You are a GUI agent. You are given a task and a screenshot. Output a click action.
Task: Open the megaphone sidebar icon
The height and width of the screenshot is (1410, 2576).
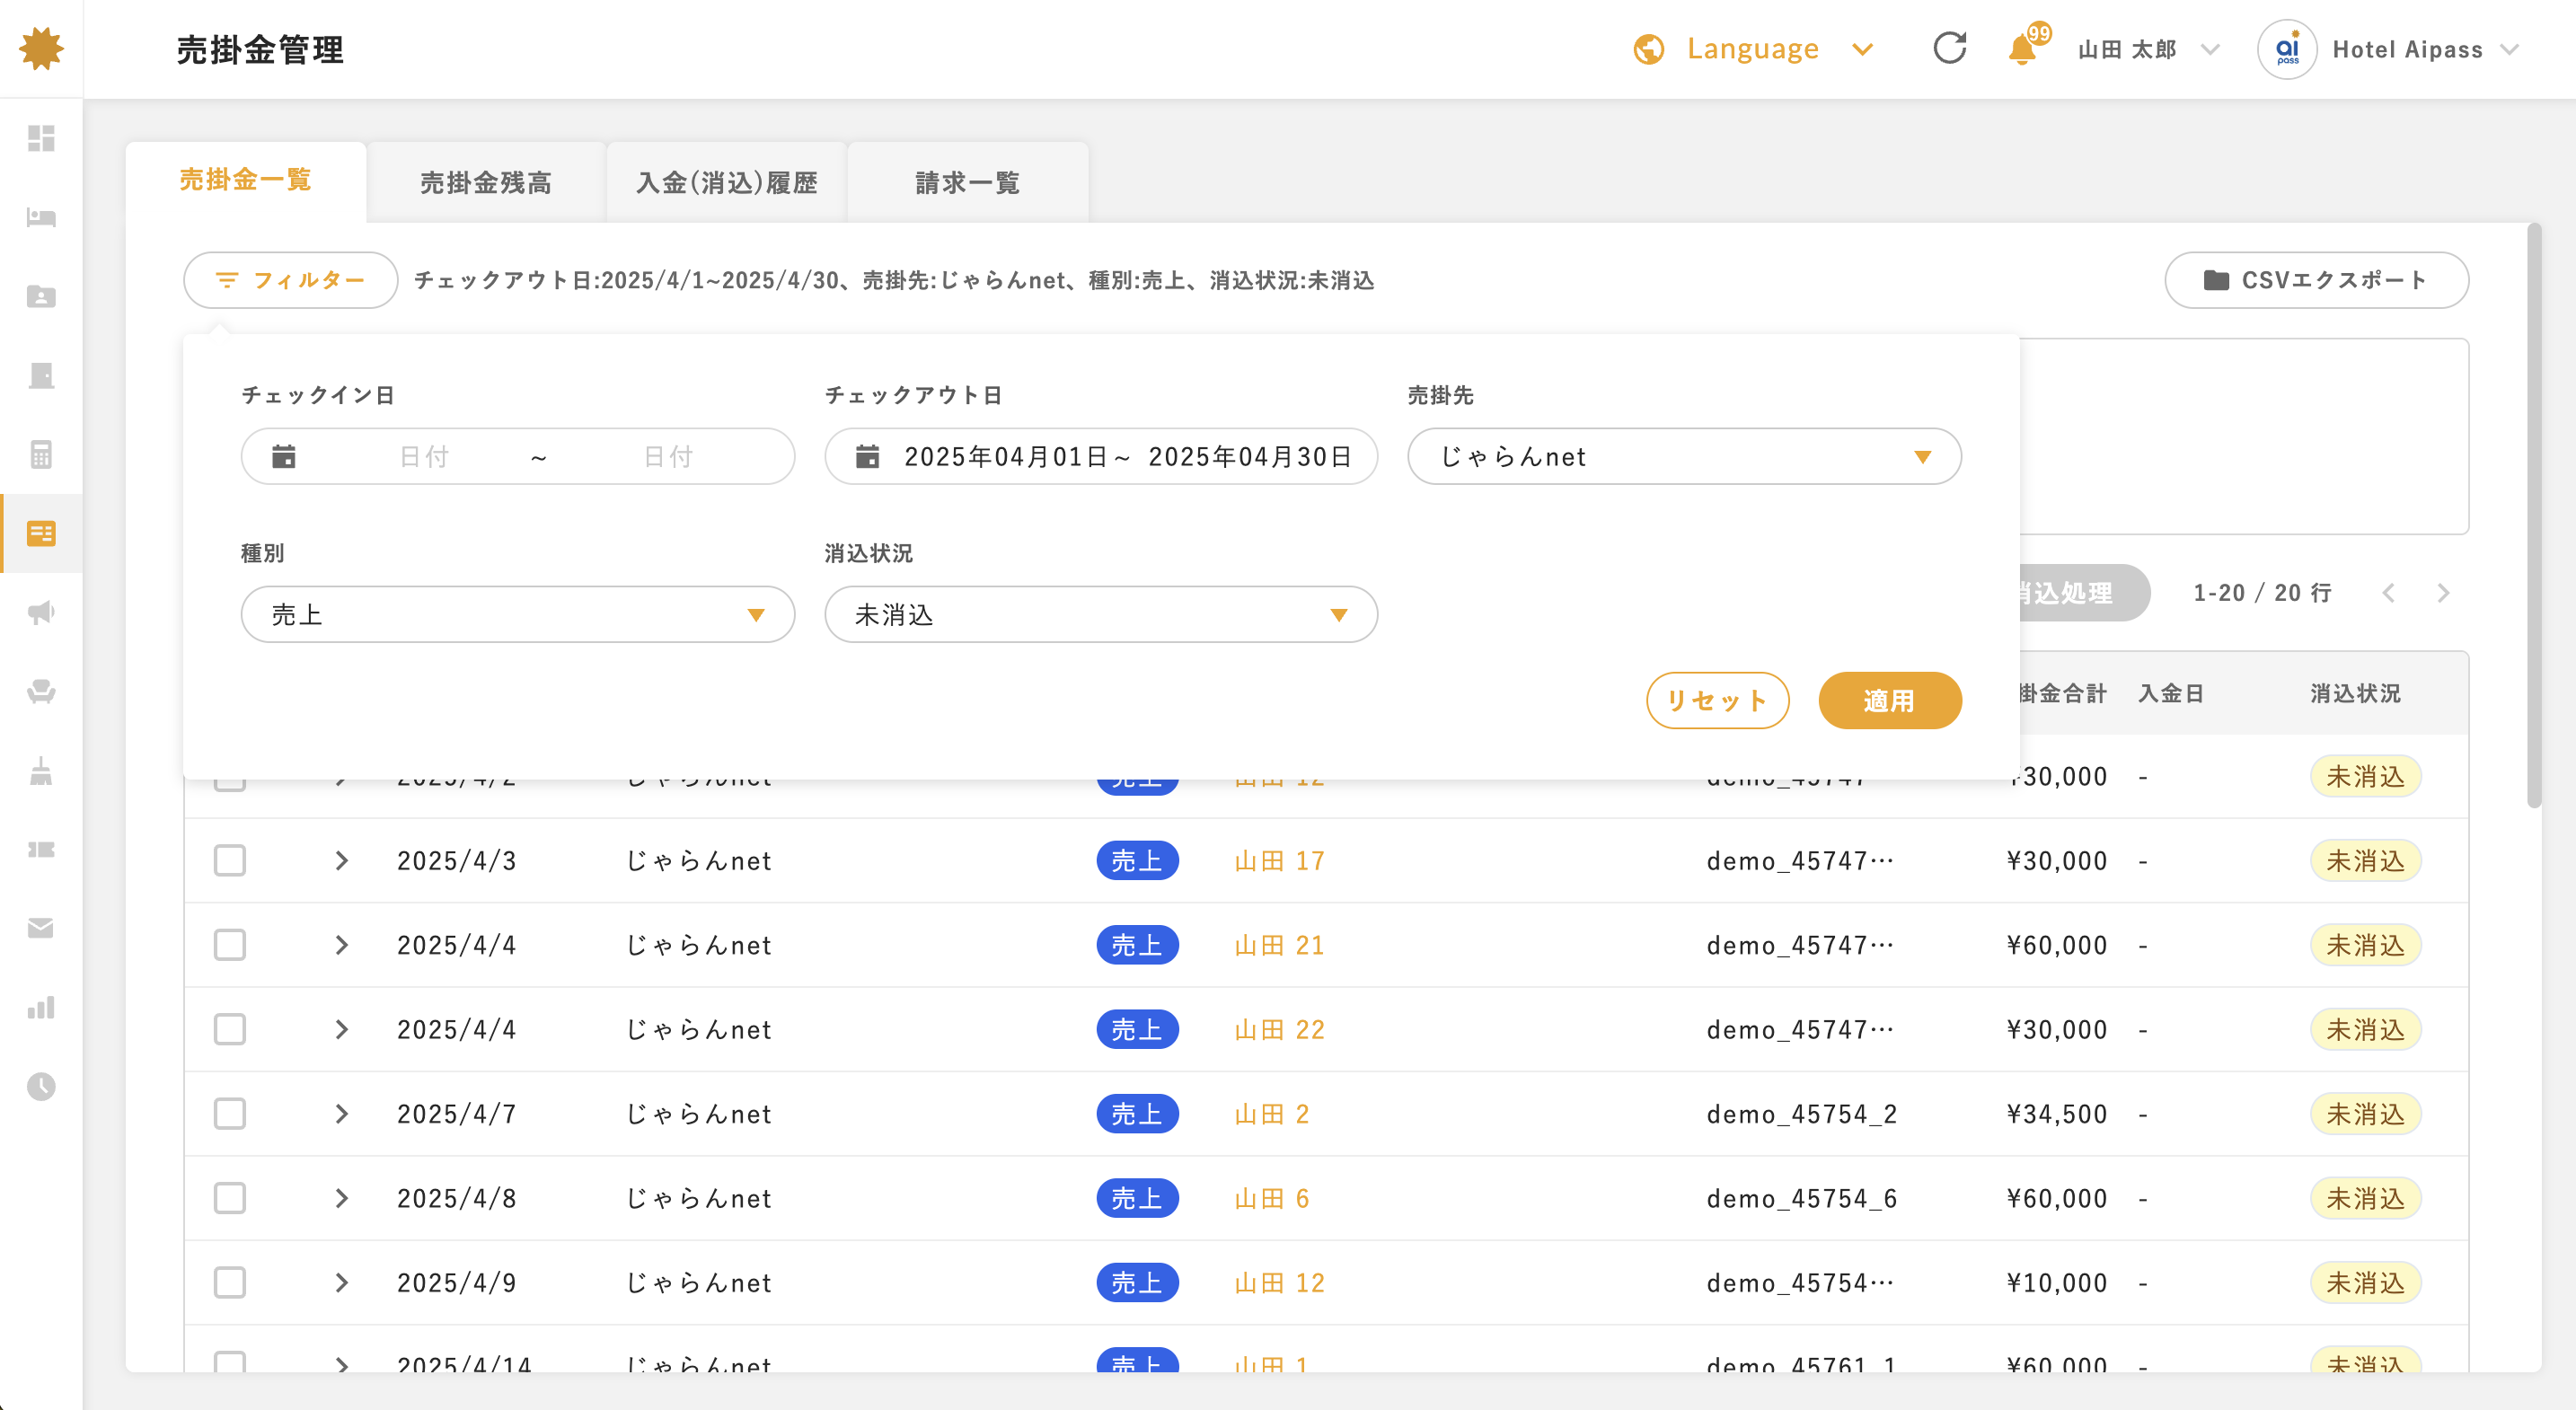pyautogui.click(x=41, y=612)
